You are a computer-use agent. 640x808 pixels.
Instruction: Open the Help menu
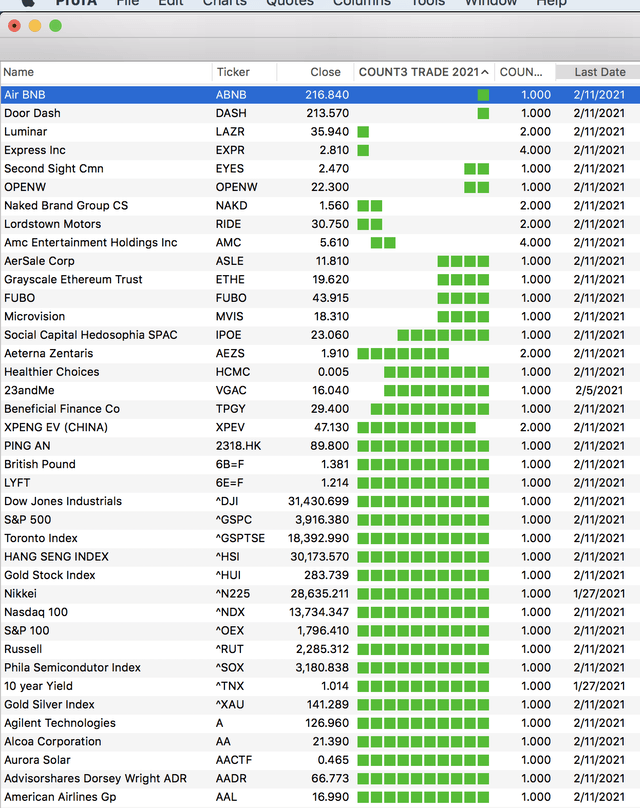click(x=551, y=3)
